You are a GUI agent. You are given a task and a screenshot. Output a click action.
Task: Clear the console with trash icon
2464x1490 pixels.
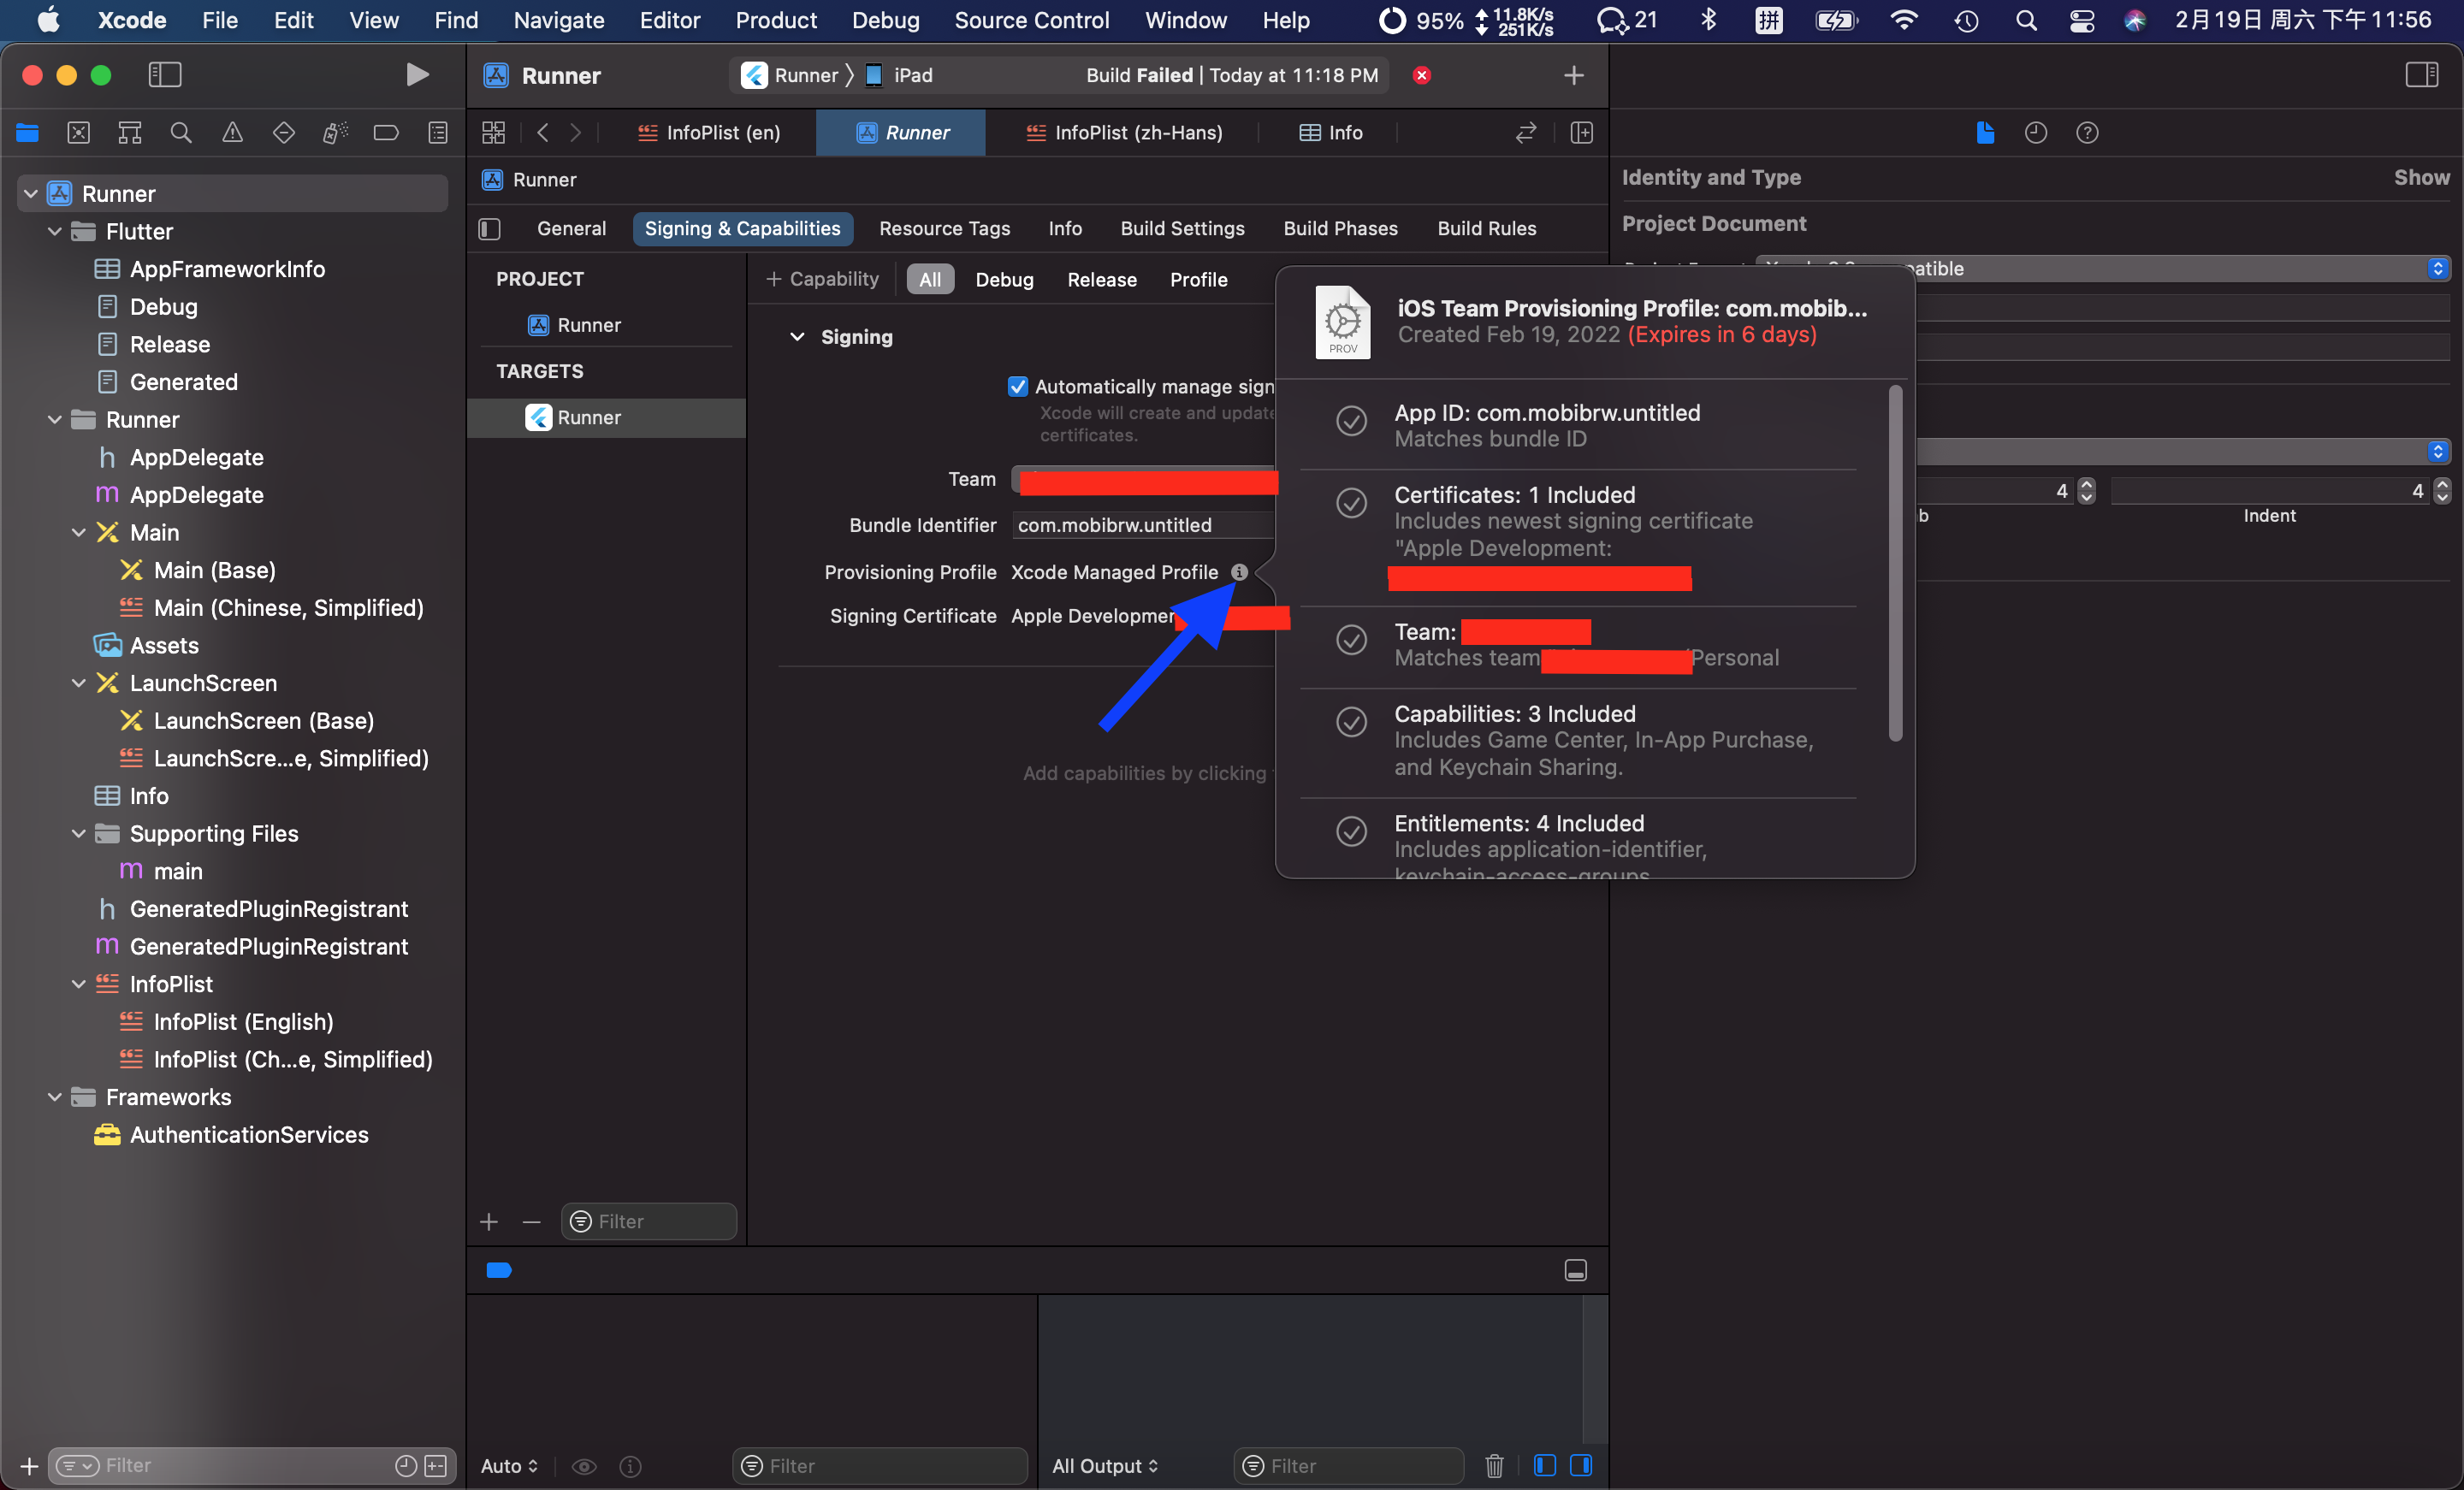click(1494, 1465)
